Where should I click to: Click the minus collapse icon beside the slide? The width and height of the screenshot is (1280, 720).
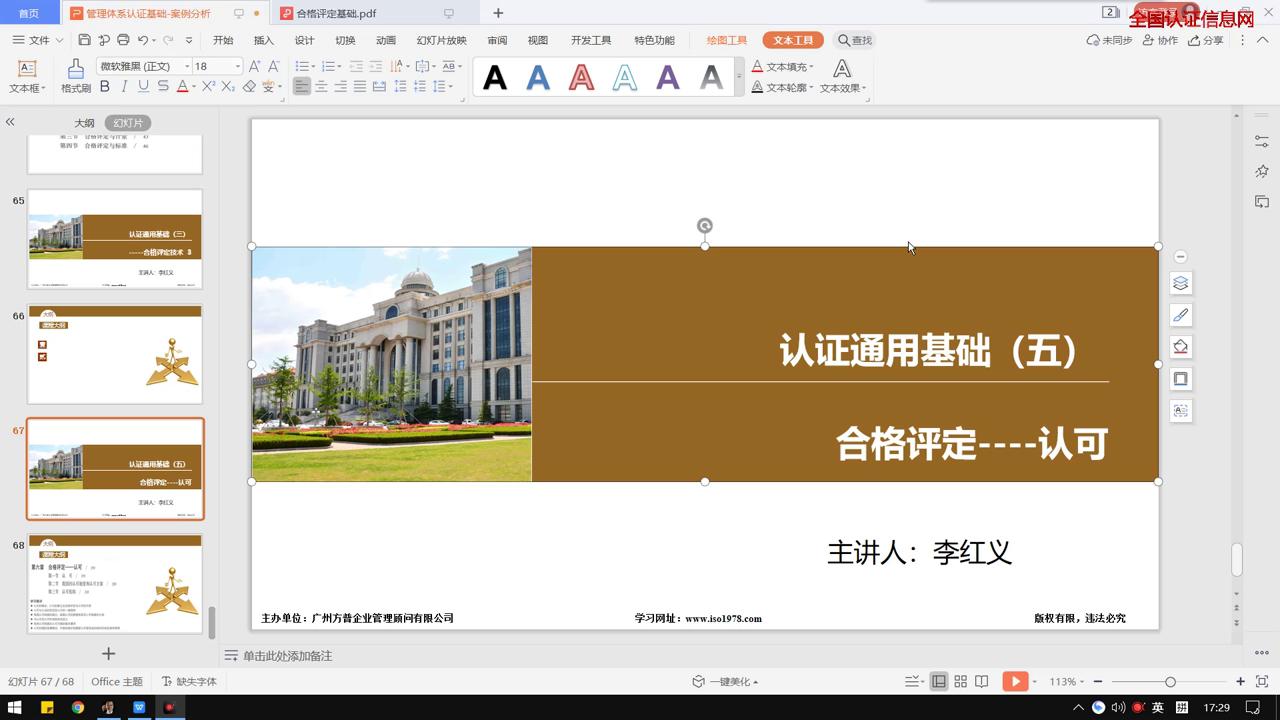point(1181,257)
